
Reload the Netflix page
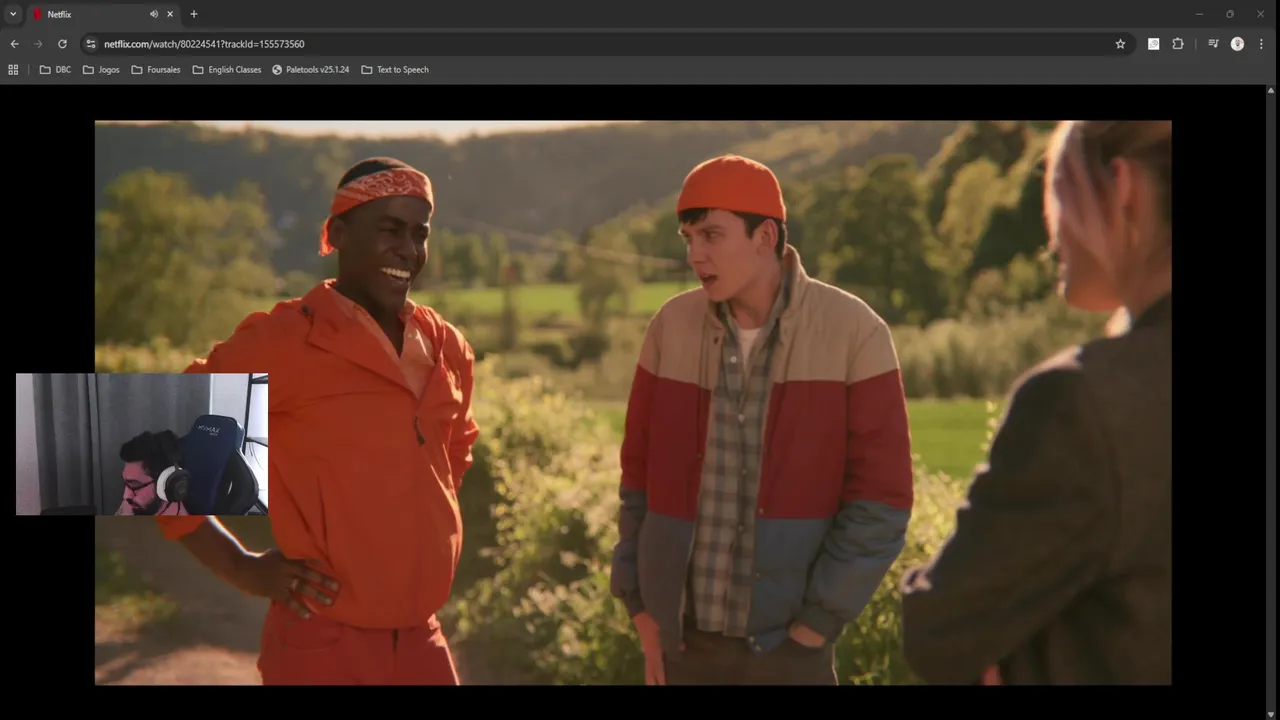coord(62,44)
